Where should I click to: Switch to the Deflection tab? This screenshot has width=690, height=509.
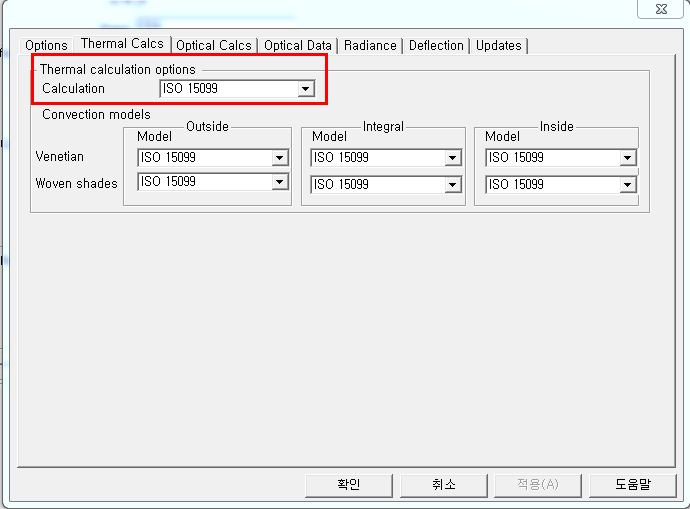point(436,45)
